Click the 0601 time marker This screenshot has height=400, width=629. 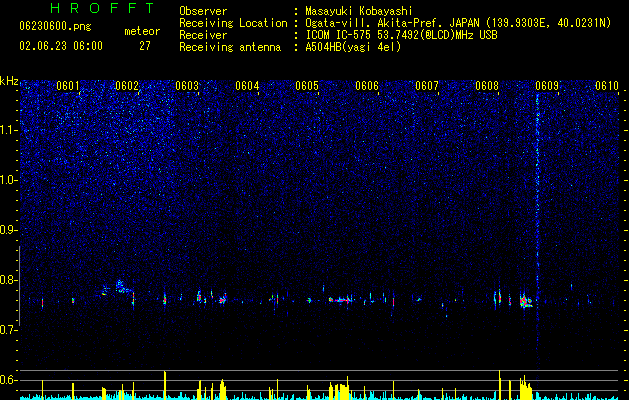(x=67, y=86)
